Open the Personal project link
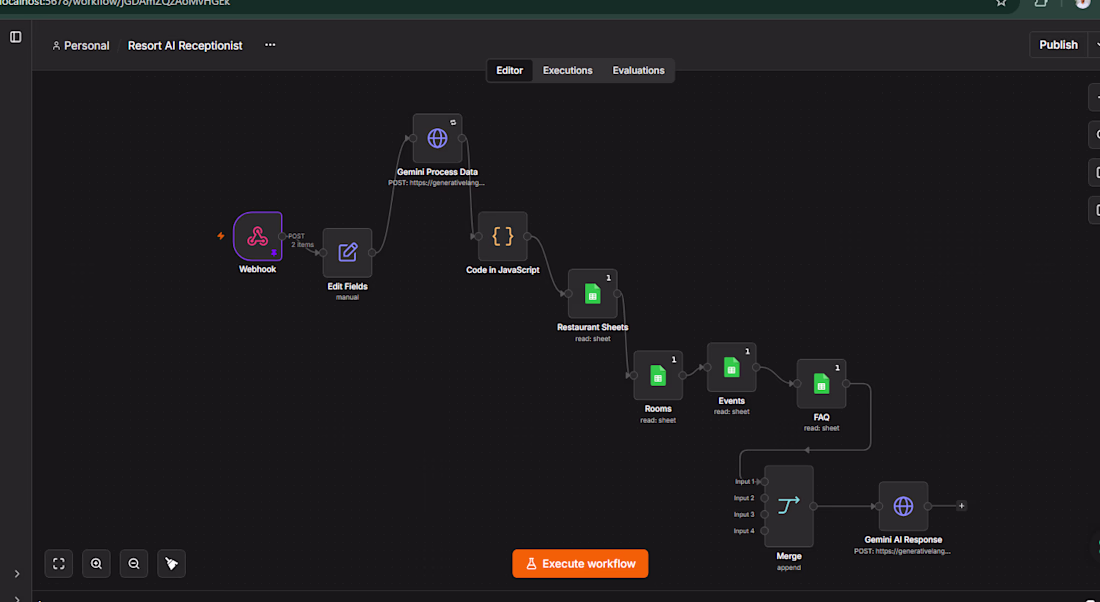 tap(81, 46)
